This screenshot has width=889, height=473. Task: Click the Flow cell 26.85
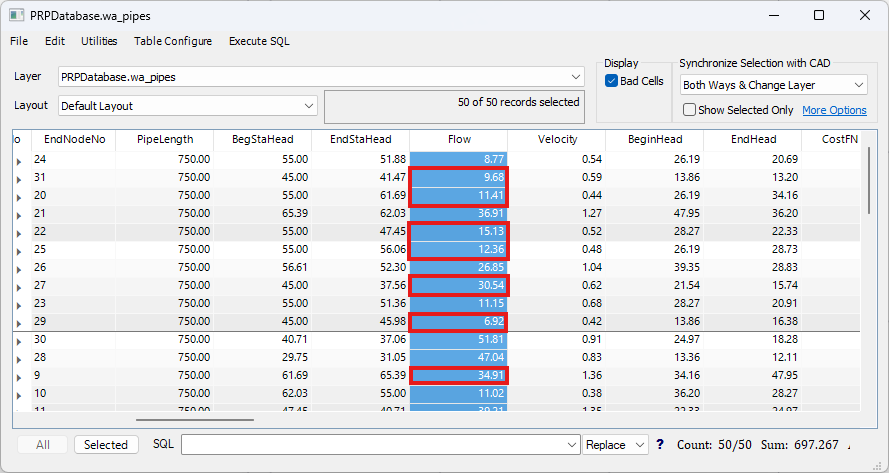(459, 267)
